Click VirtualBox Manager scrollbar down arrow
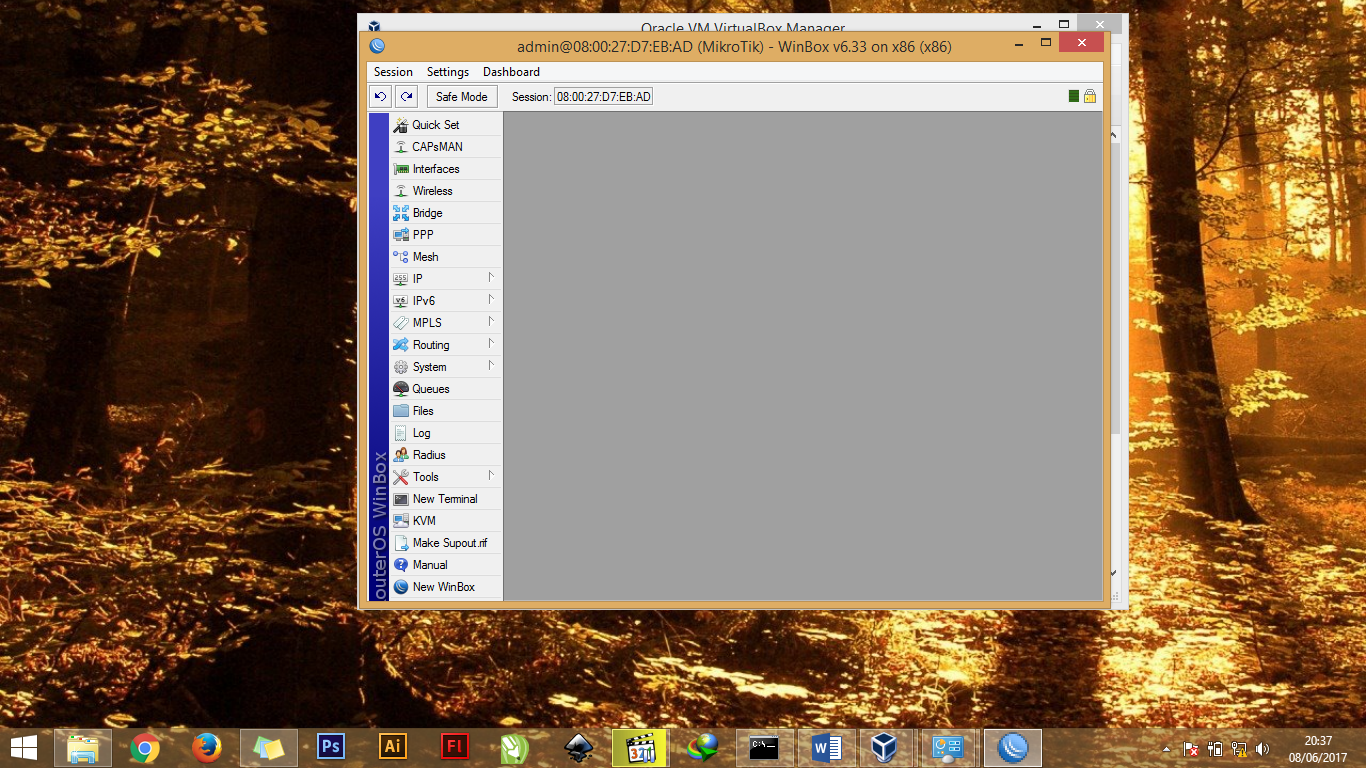The height and width of the screenshot is (768, 1366). [1115, 573]
